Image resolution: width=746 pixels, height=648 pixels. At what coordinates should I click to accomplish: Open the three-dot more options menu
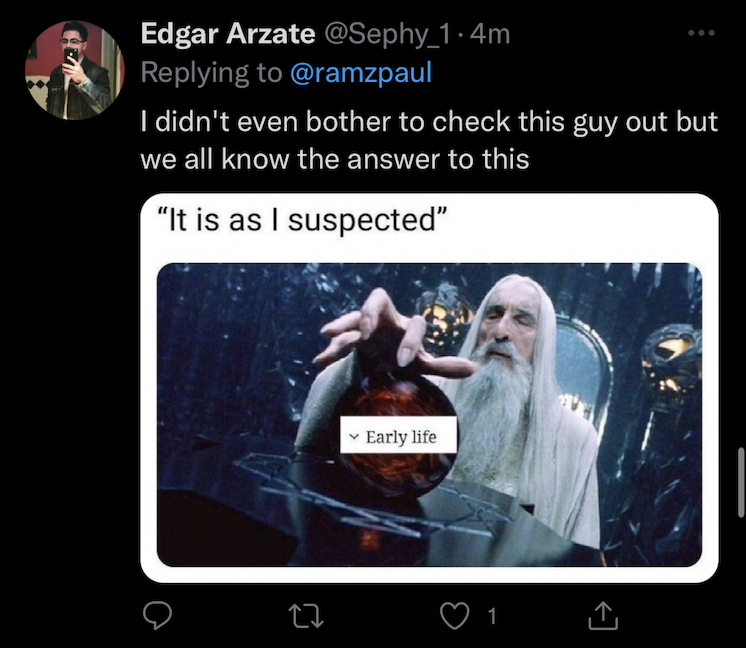701,33
